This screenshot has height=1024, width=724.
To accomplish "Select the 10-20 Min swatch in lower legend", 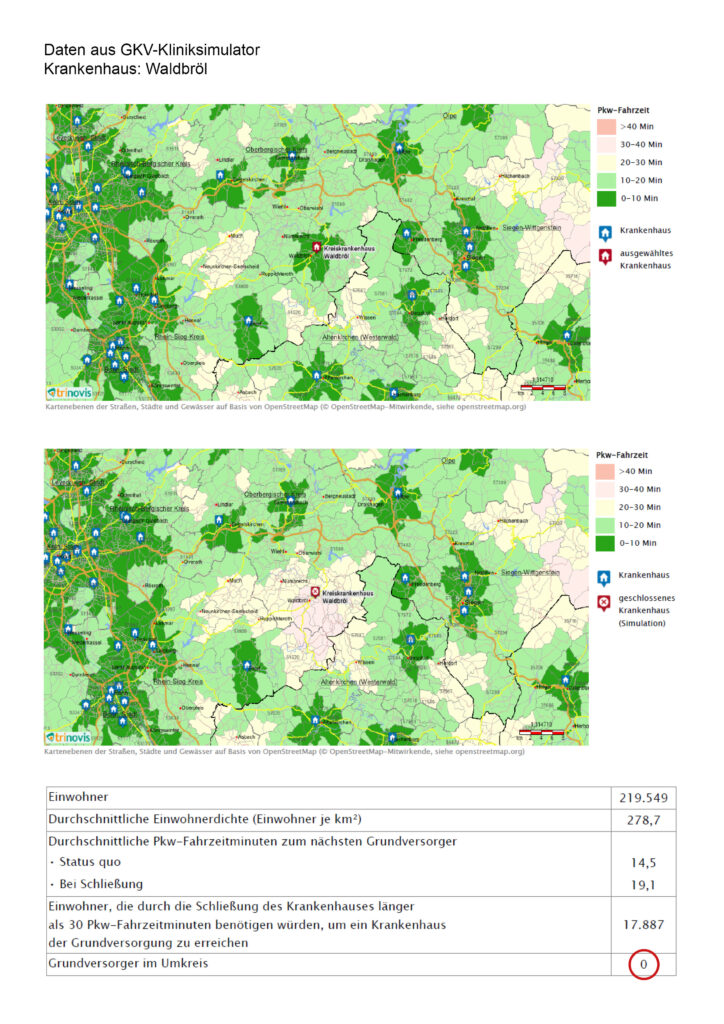I will pyautogui.click(x=605, y=525).
